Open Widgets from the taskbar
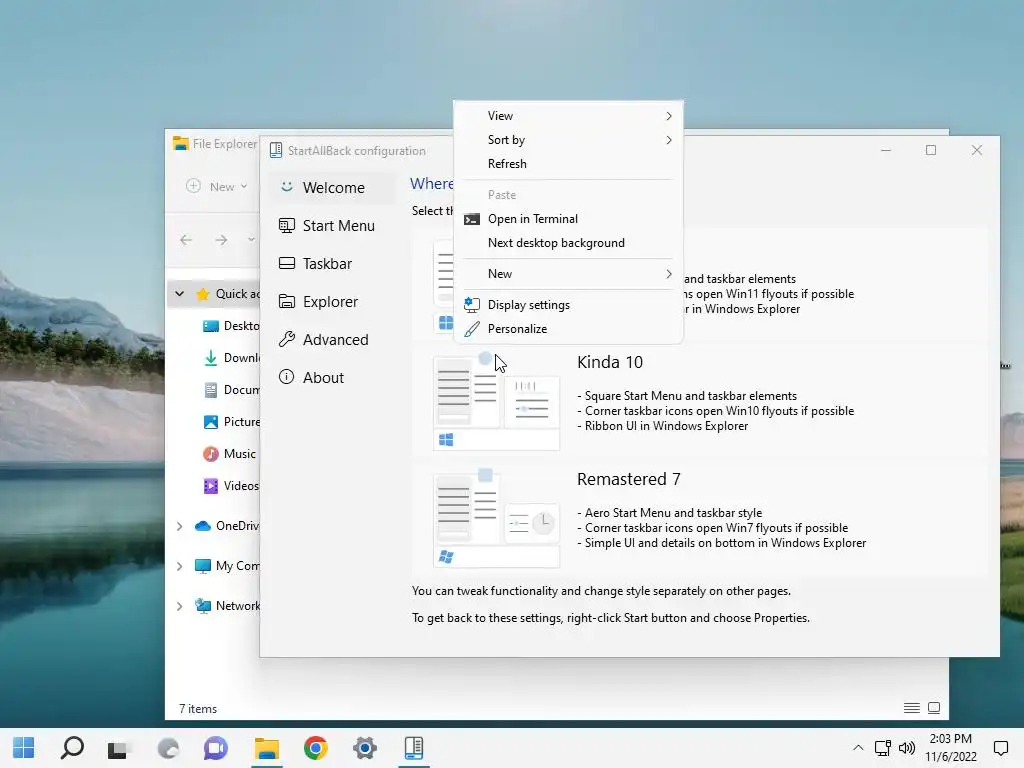This screenshot has height=768, width=1024. coord(168,748)
